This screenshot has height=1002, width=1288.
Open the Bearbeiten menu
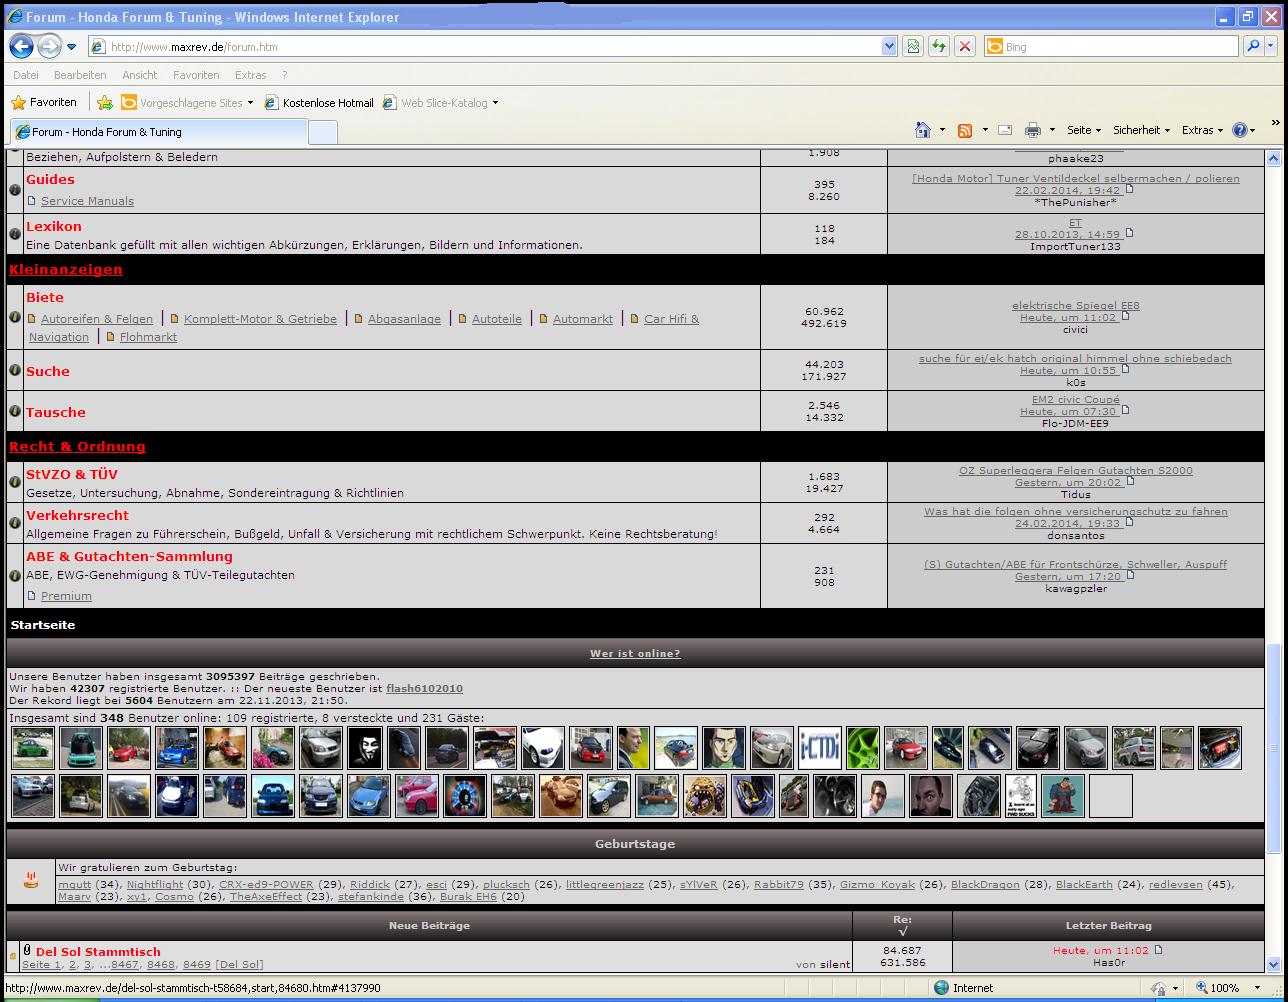(80, 75)
